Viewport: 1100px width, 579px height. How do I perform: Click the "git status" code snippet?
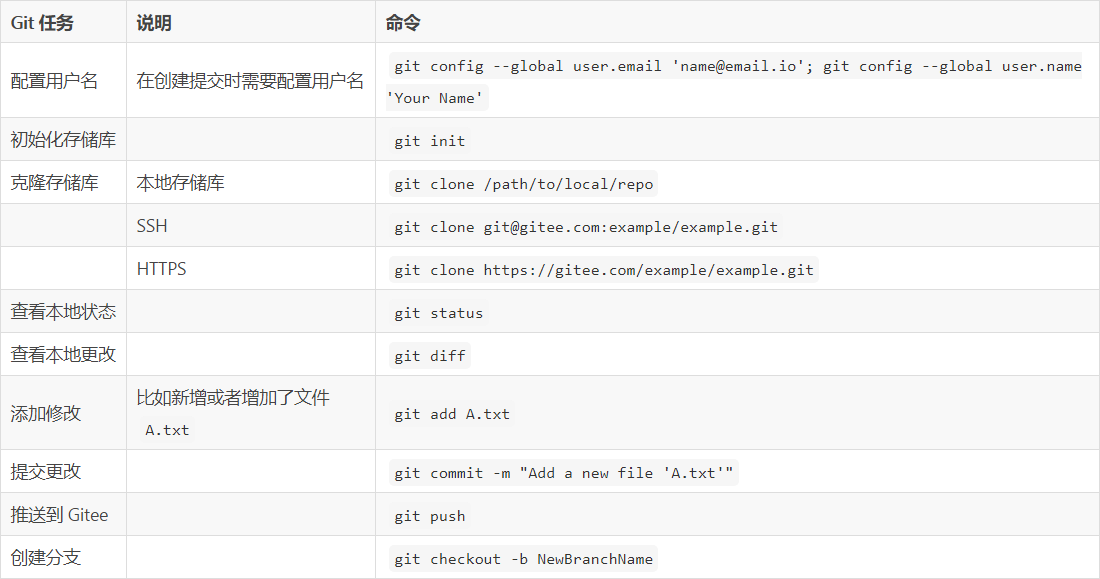pos(438,313)
